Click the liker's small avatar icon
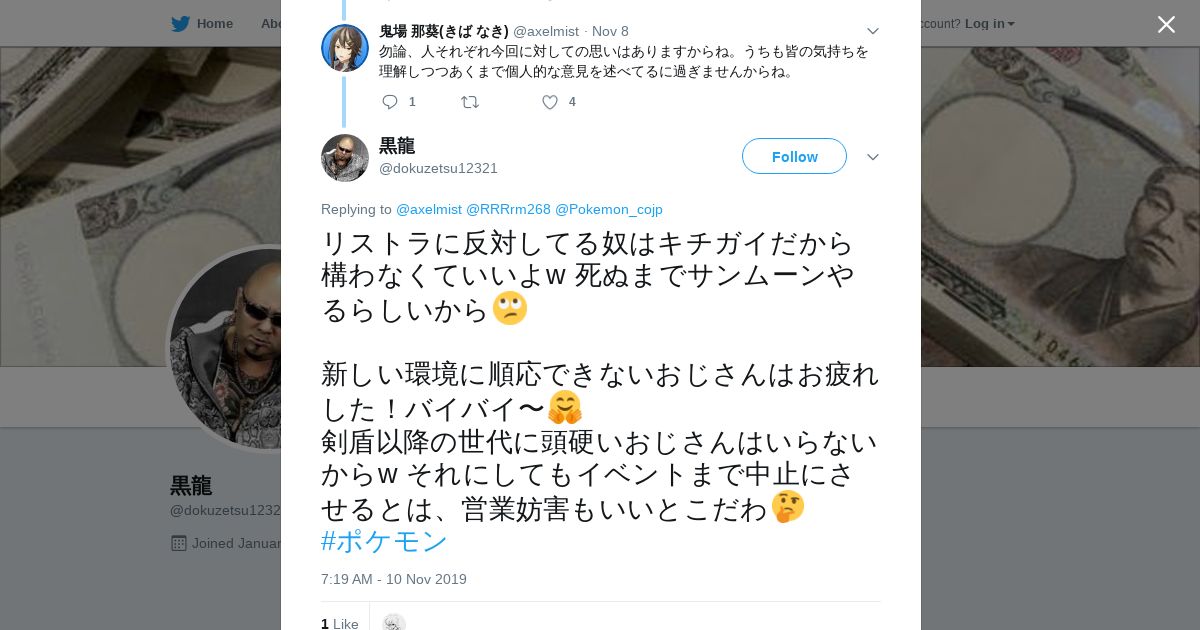The image size is (1200, 630). [x=394, y=622]
